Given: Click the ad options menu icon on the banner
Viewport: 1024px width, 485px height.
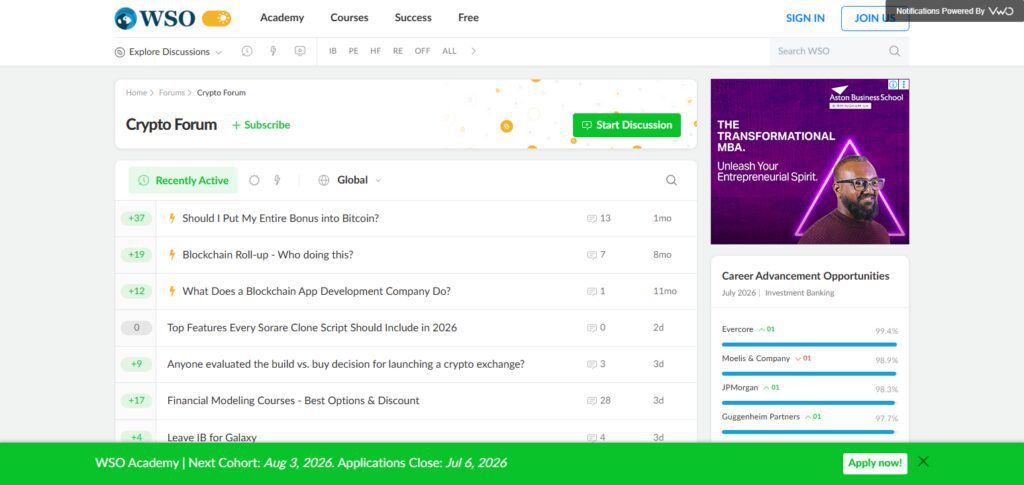Looking at the screenshot, I should pos(904,84).
